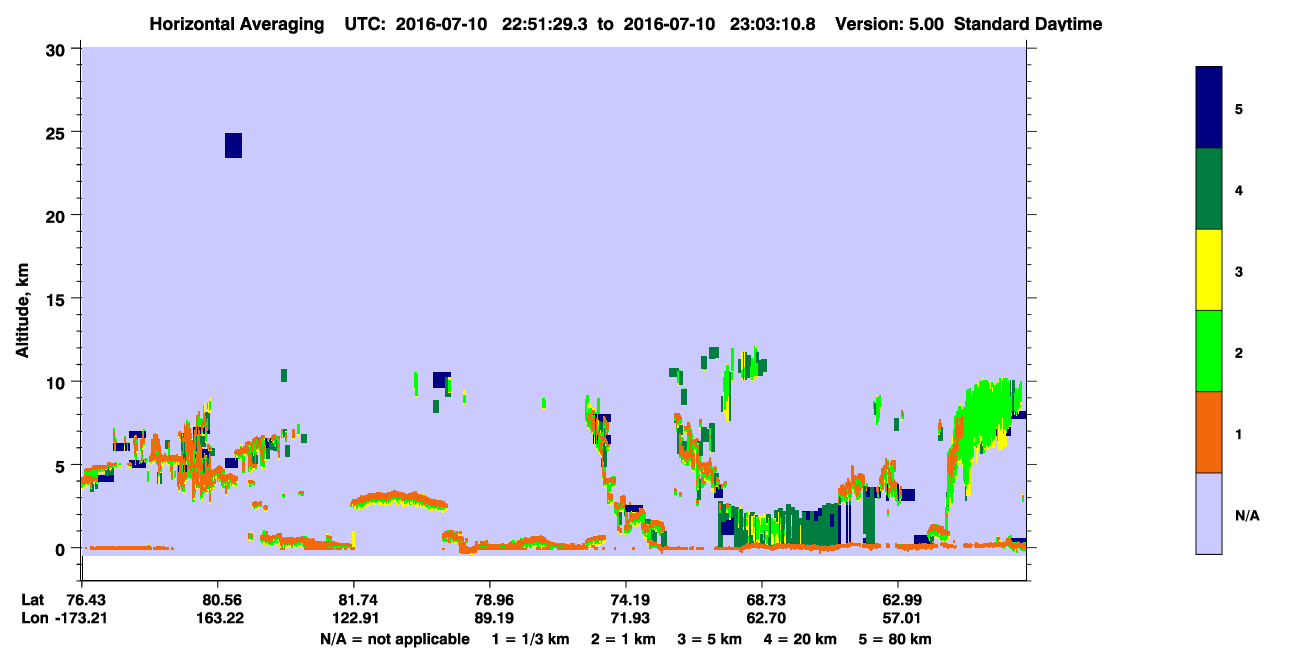Click the latitude value 80.56
Viewport: 1300px width, 667px height.
point(217,600)
